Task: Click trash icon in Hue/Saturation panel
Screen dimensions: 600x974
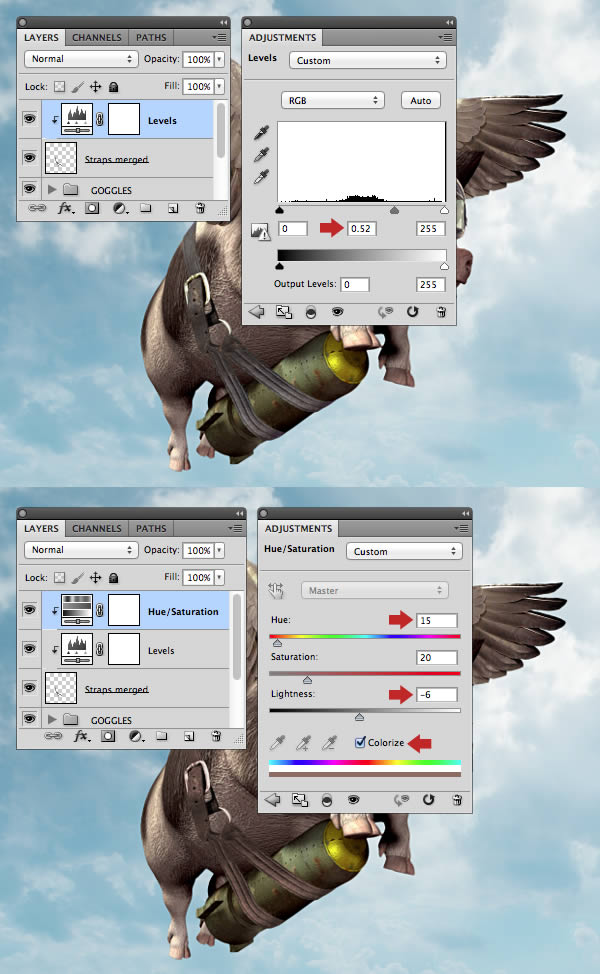Action: [x=457, y=800]
